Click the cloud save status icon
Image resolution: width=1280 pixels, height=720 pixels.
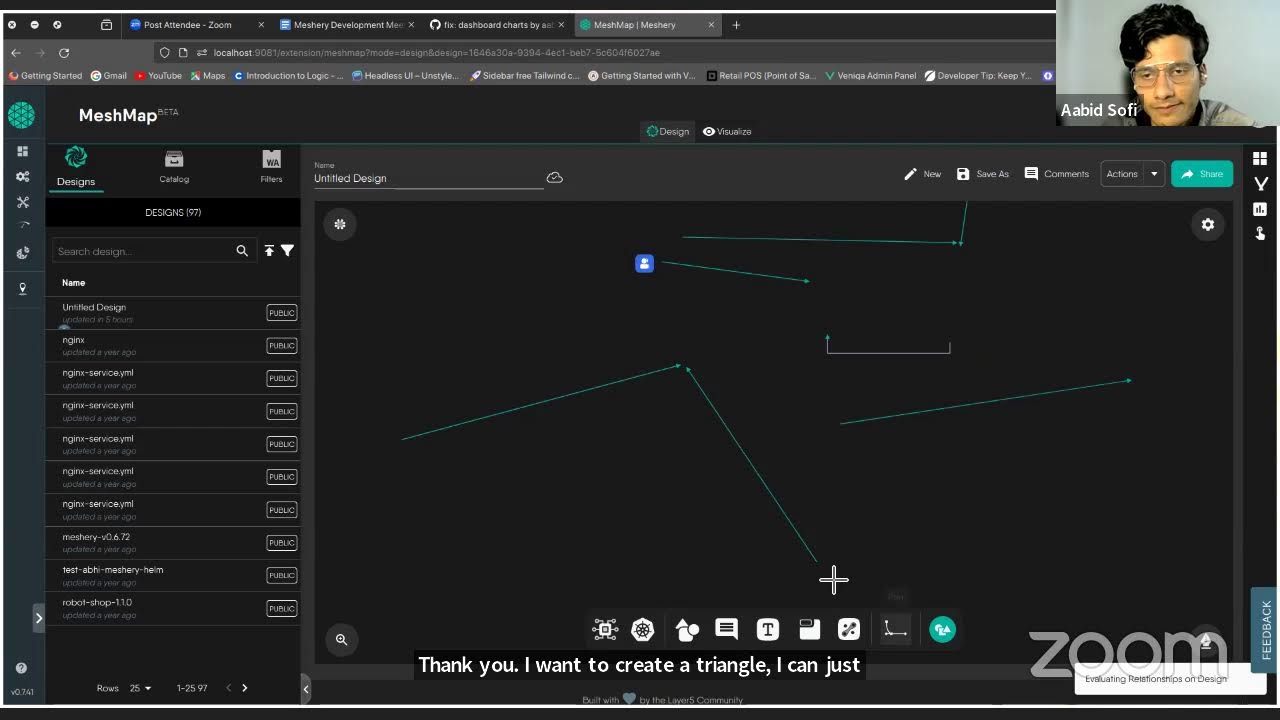(554, 178)
